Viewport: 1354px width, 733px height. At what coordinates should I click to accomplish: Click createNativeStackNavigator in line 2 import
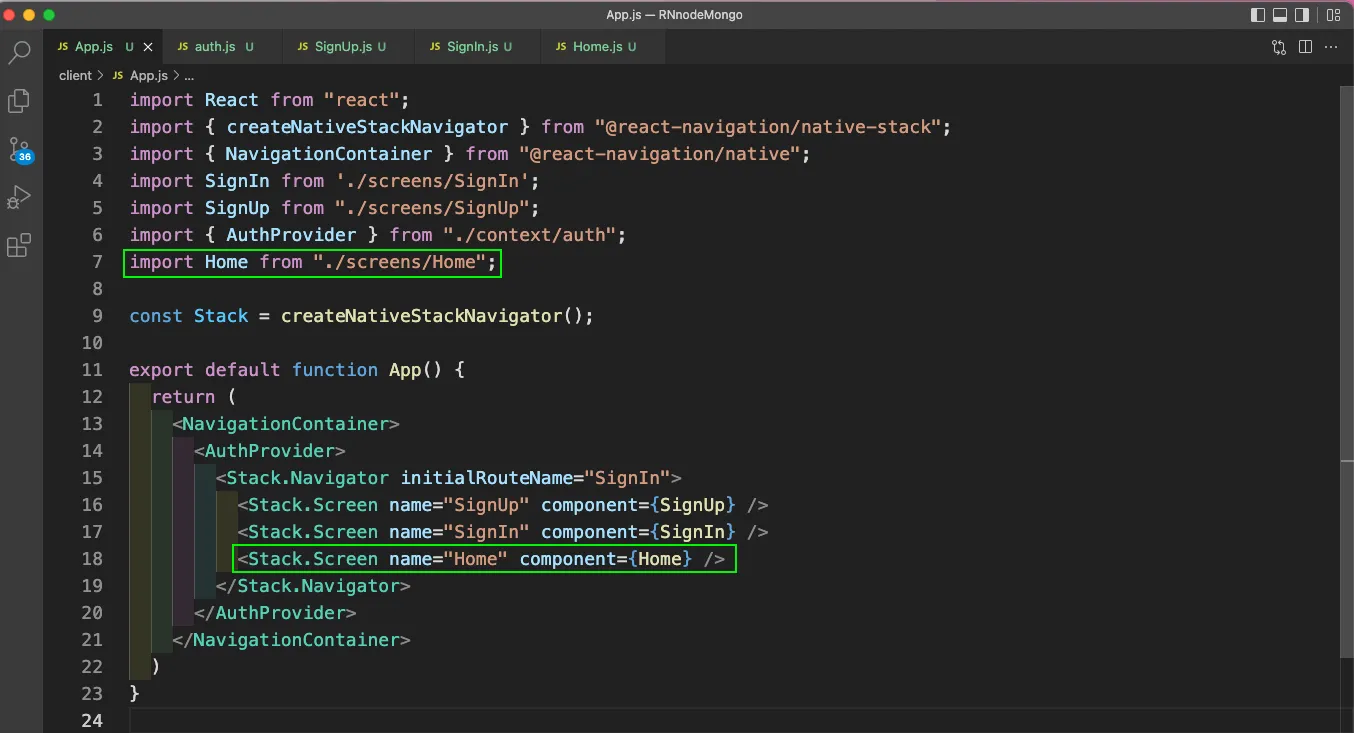tap(367, 127)
